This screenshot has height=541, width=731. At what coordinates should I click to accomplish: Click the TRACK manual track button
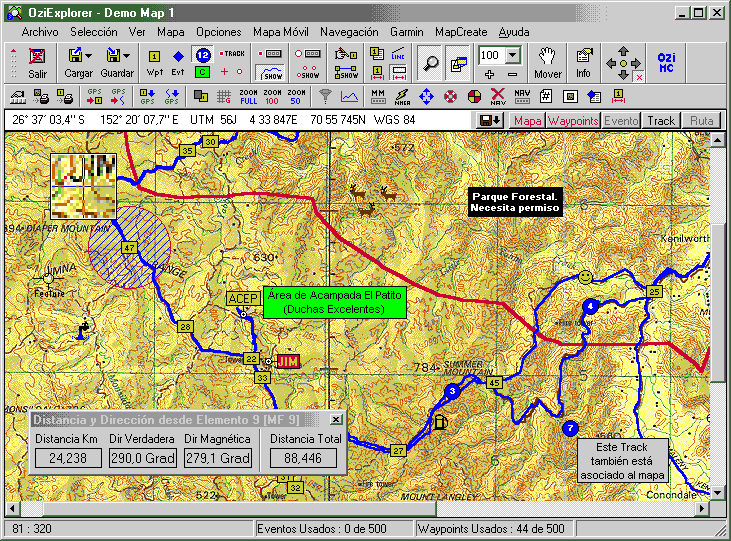232,54
